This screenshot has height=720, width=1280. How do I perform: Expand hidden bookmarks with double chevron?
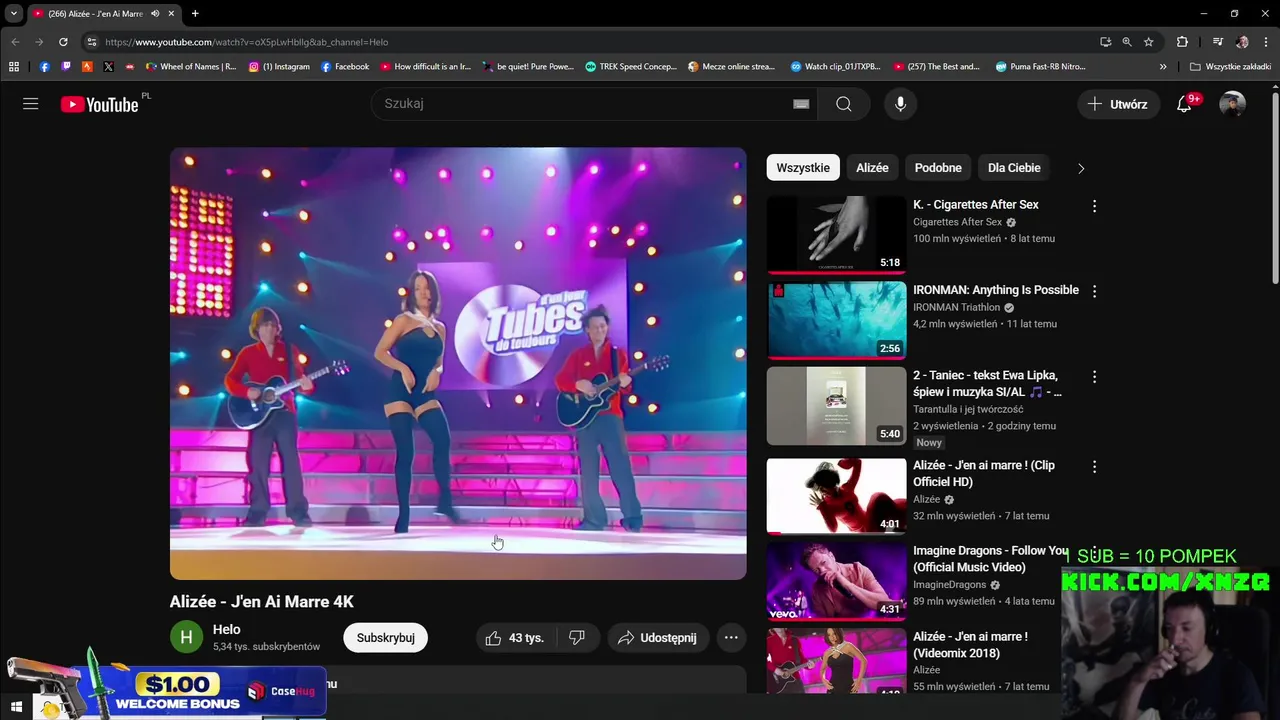click(1163, 67)
